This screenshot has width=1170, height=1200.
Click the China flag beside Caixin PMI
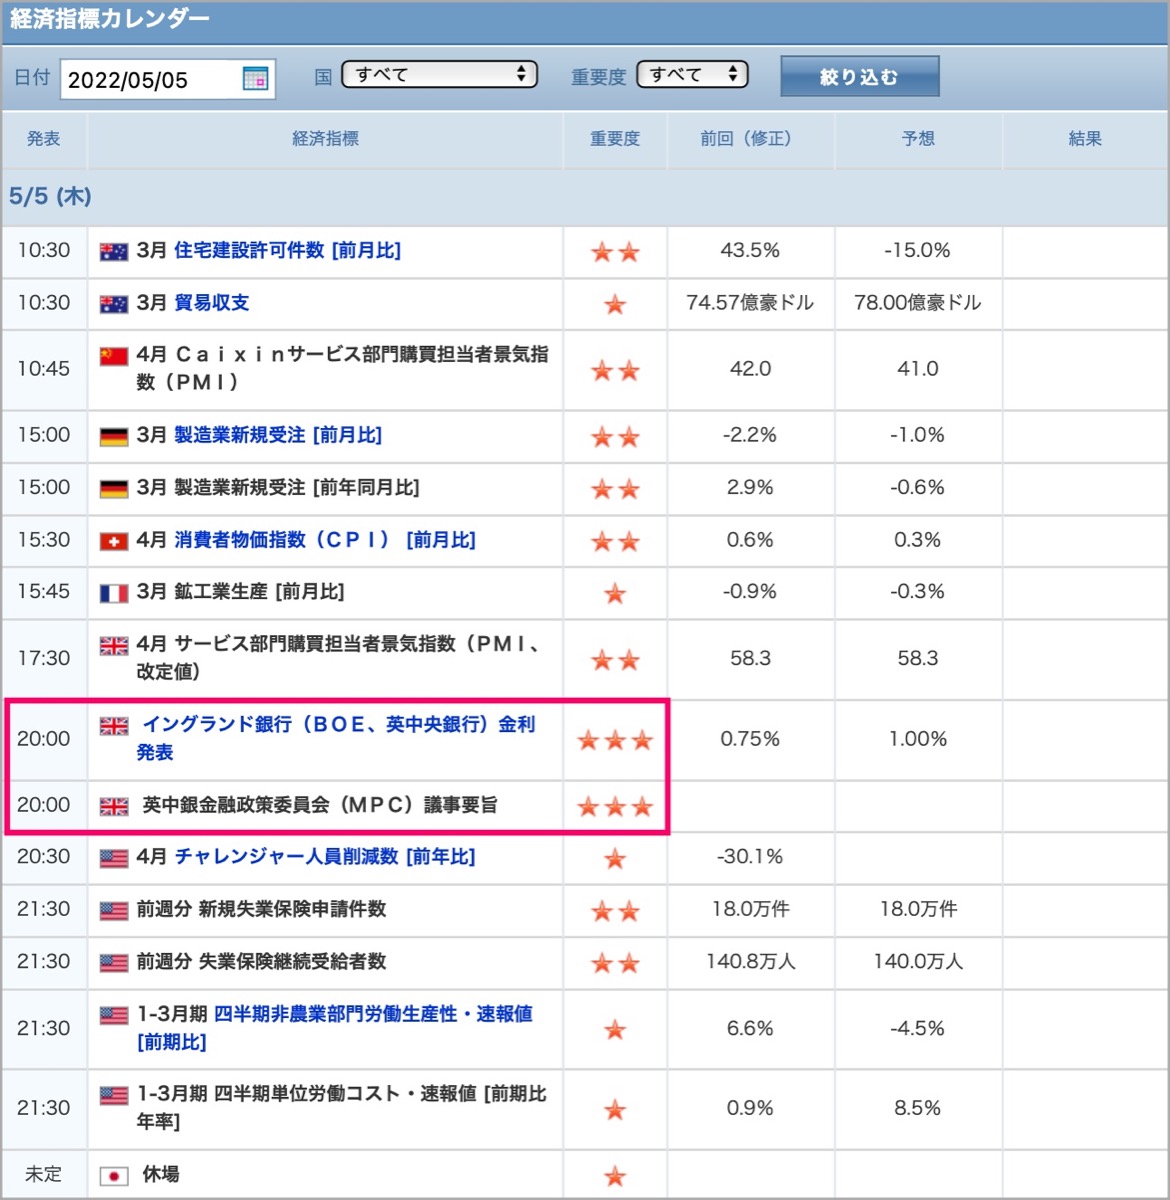pyautogui.click(x=114, y=356)
